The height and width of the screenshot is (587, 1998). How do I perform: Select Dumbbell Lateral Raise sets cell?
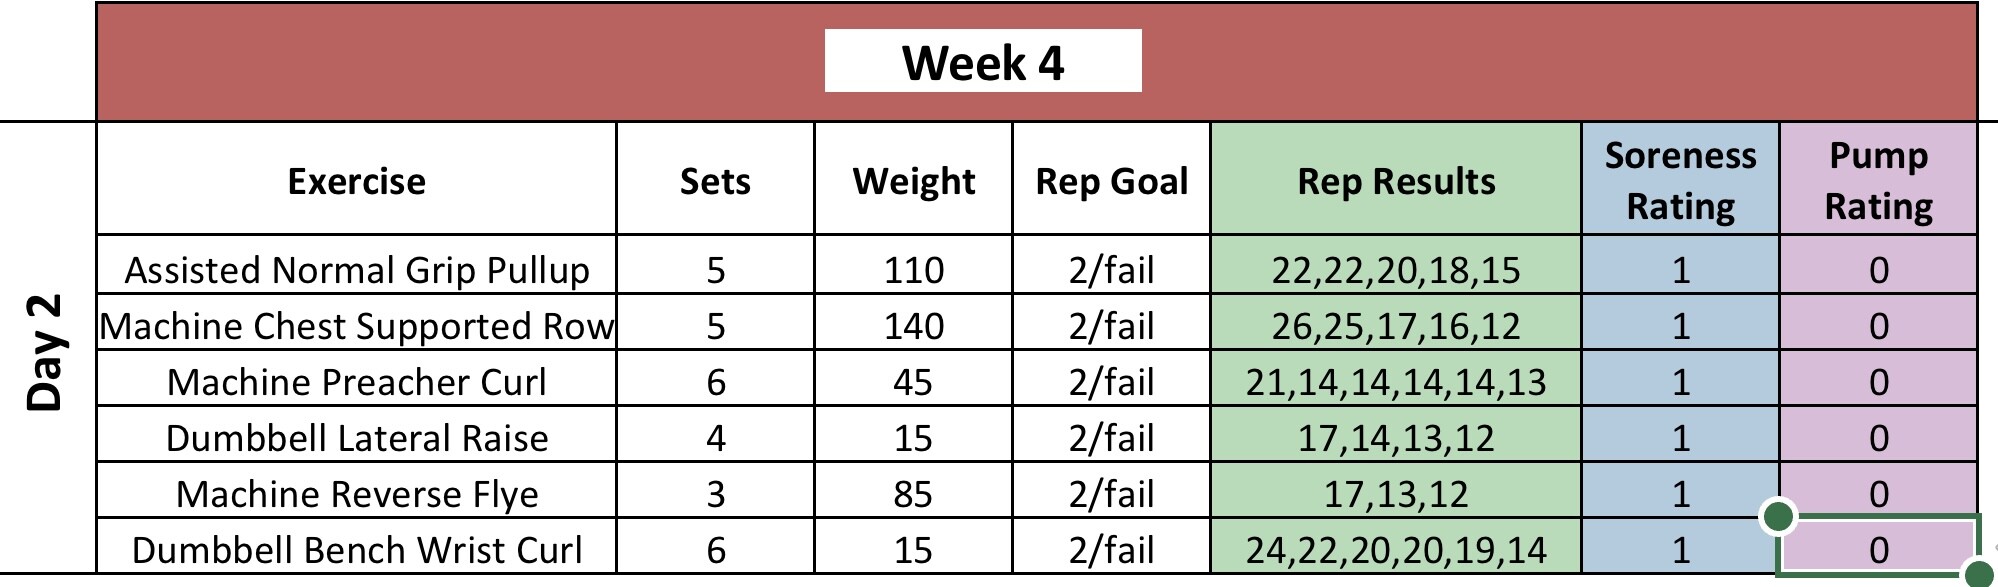pyautogui.click(x=715, y=438)
